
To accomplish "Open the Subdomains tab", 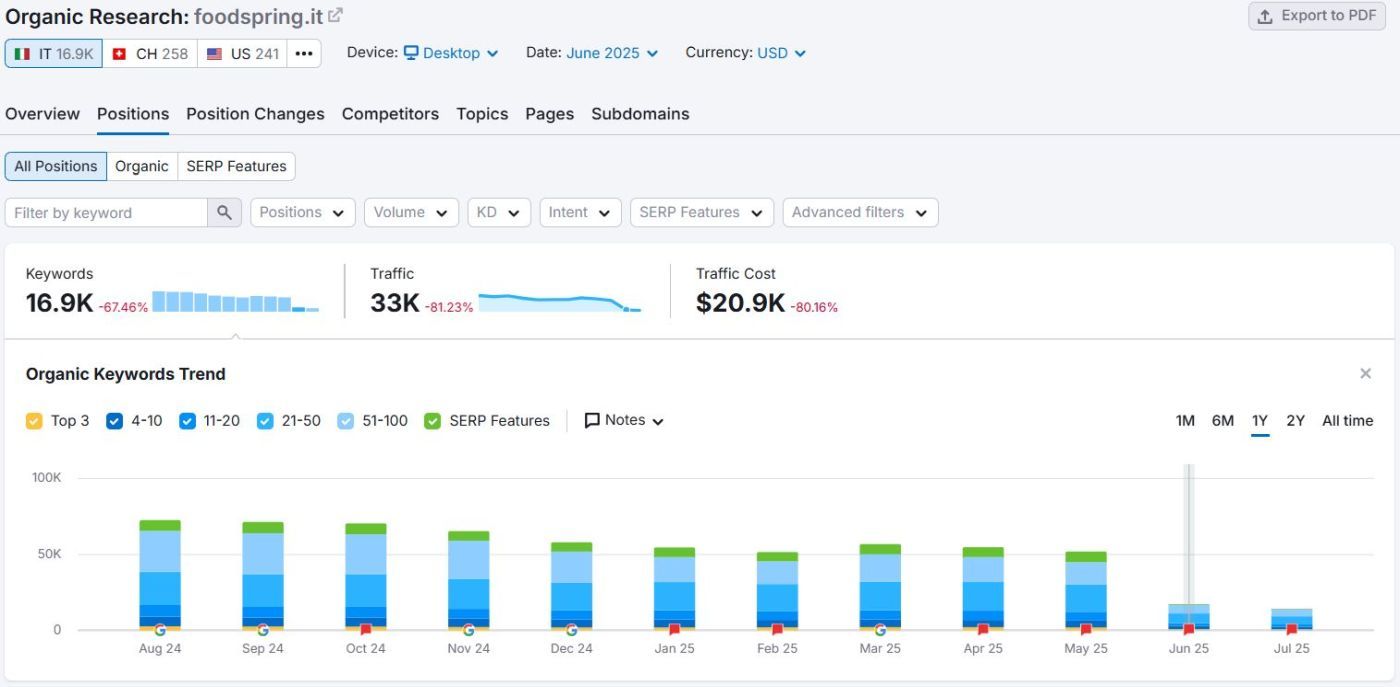I will coord(640,114).
